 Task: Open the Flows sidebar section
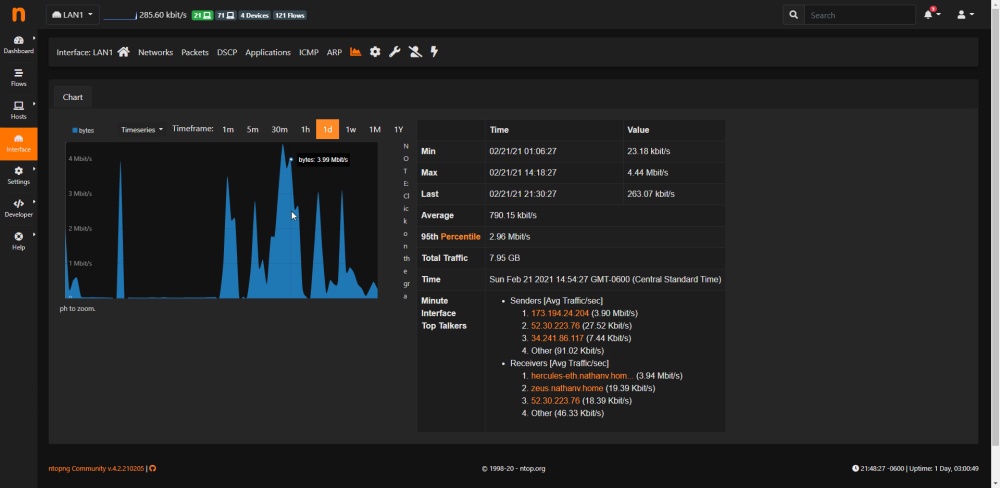pos(18,77)
